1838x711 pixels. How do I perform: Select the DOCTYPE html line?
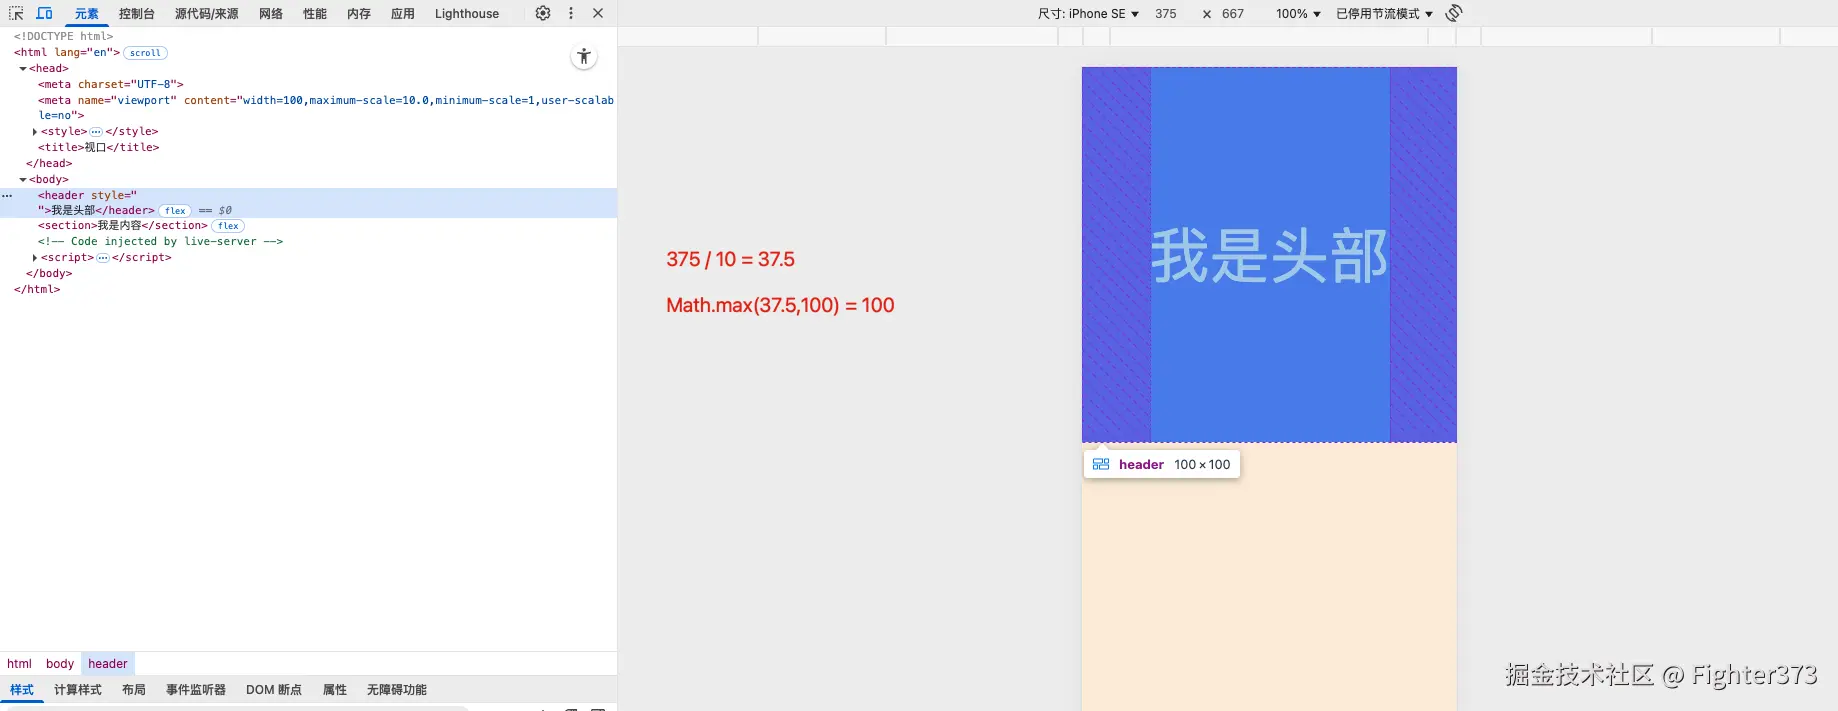tap(64, 37)
